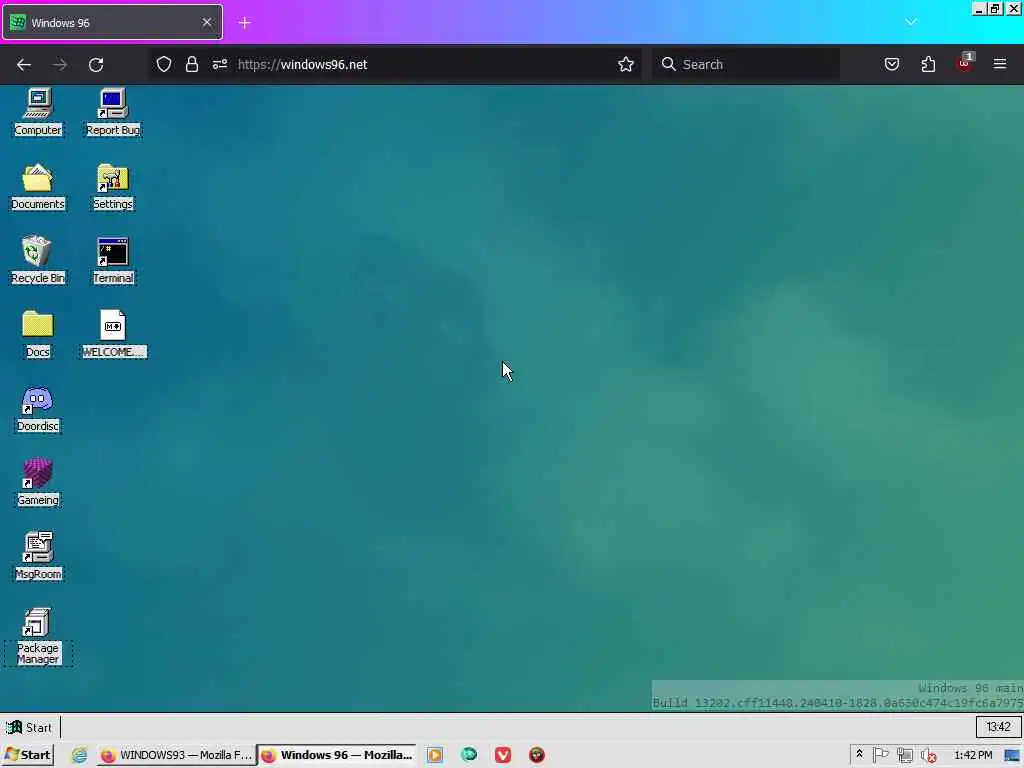Close the Windows 96 tab
The height and width of the screenshot is (768, 1024).
coord(206,22)
